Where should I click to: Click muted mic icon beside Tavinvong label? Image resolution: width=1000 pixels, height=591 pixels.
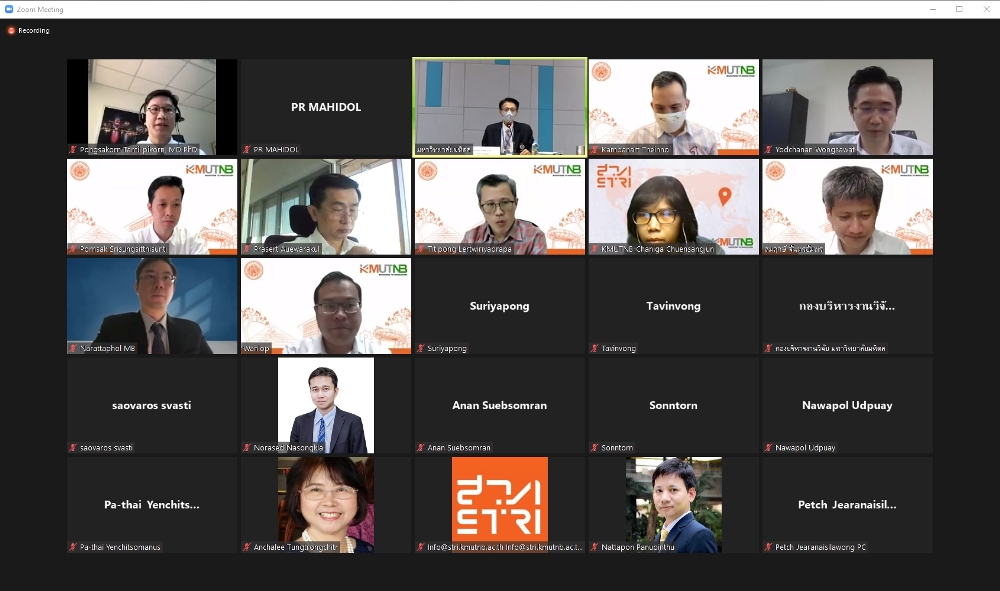[x=595, y=348]
